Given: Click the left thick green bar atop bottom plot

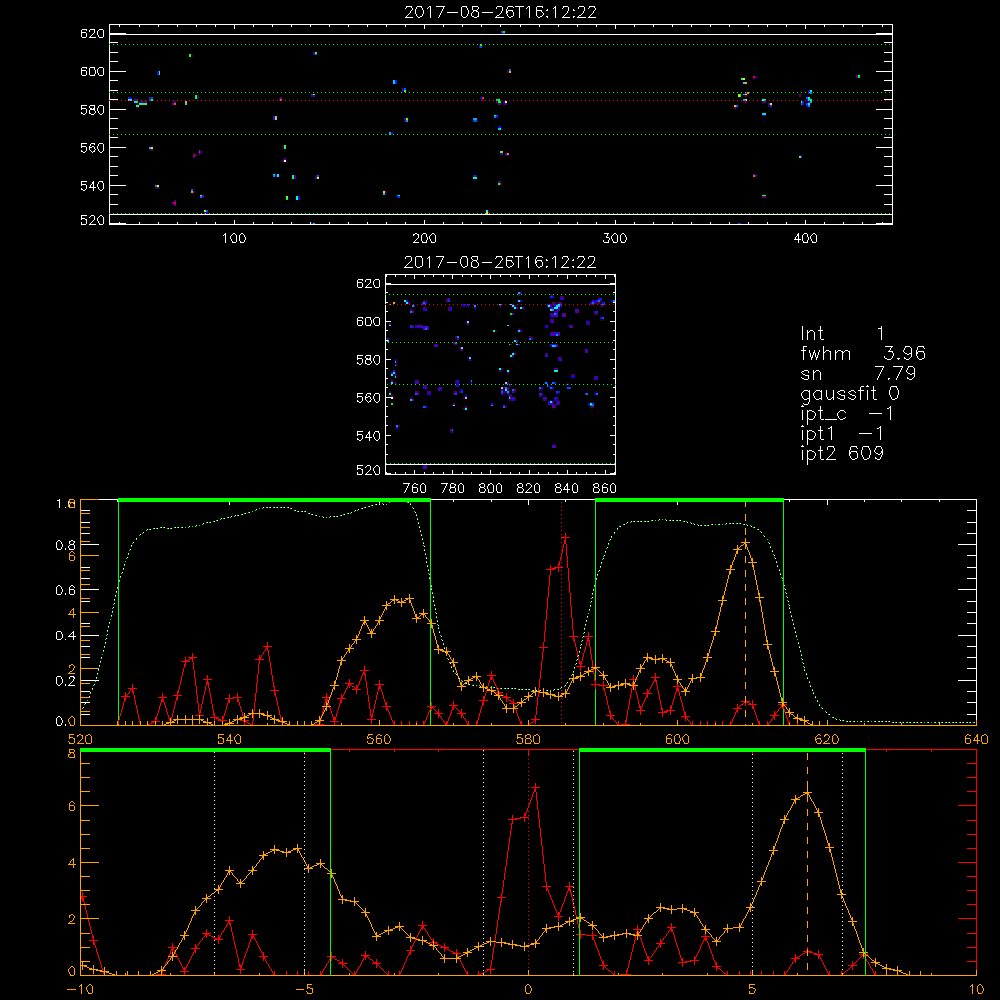Looking at the screenshot, I should click(205, 751).
